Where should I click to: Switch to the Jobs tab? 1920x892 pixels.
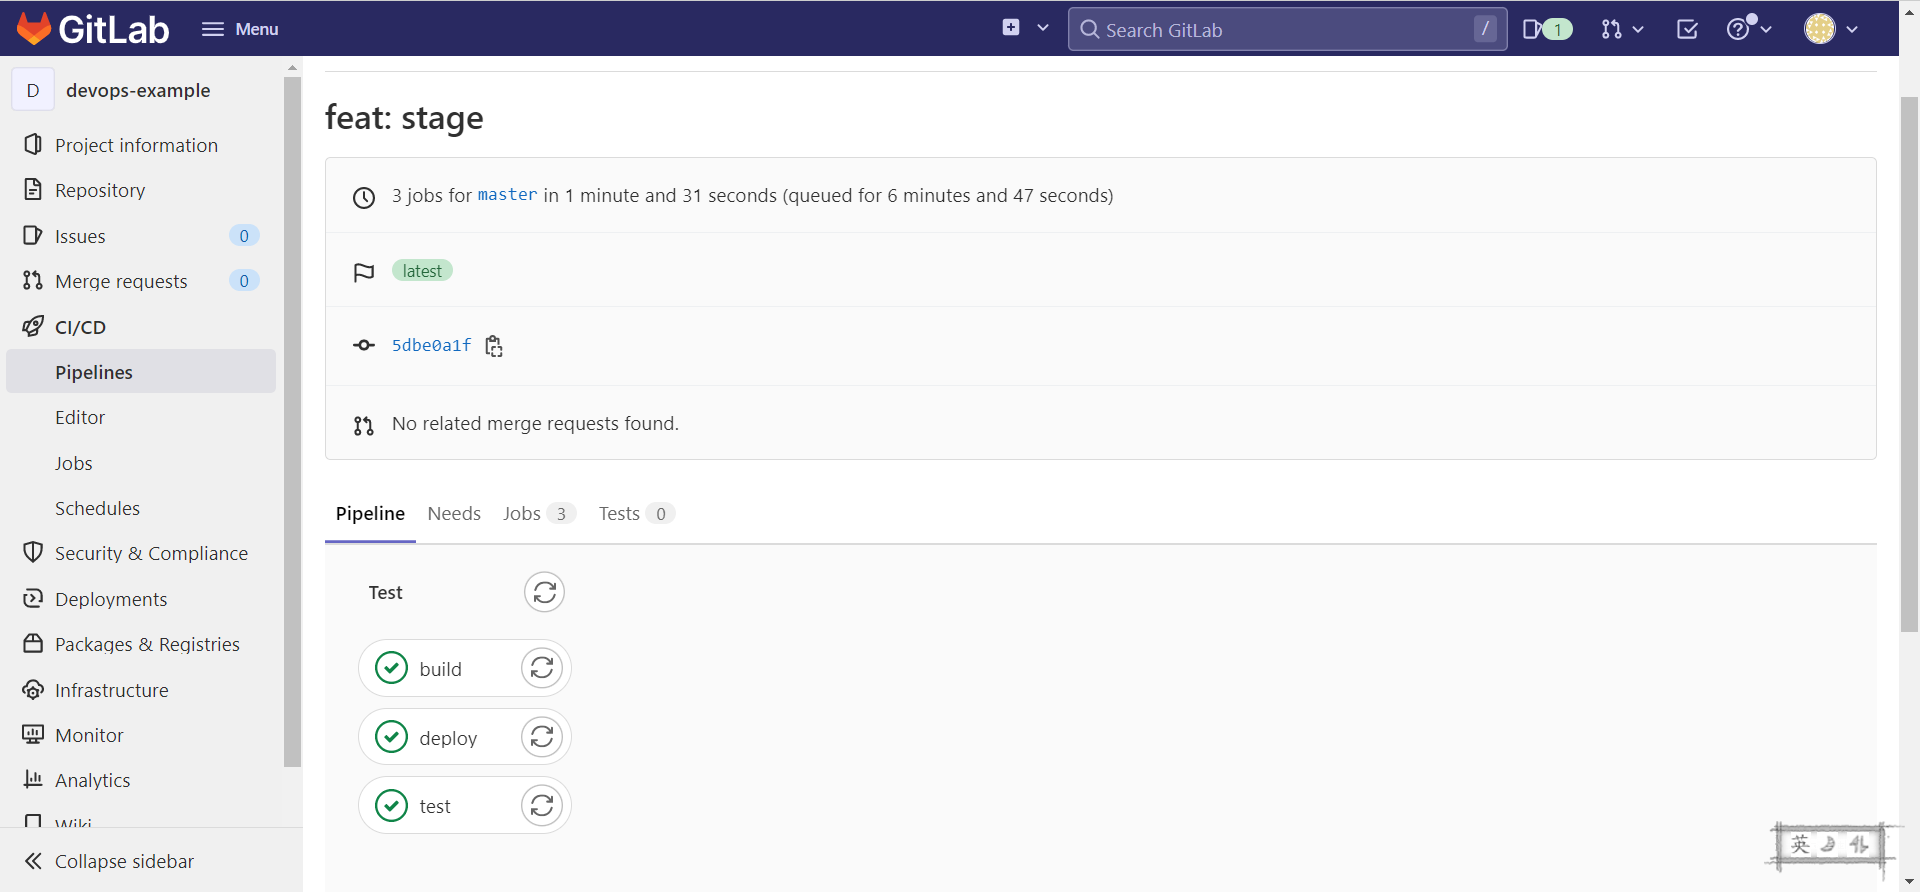(538, 513)
